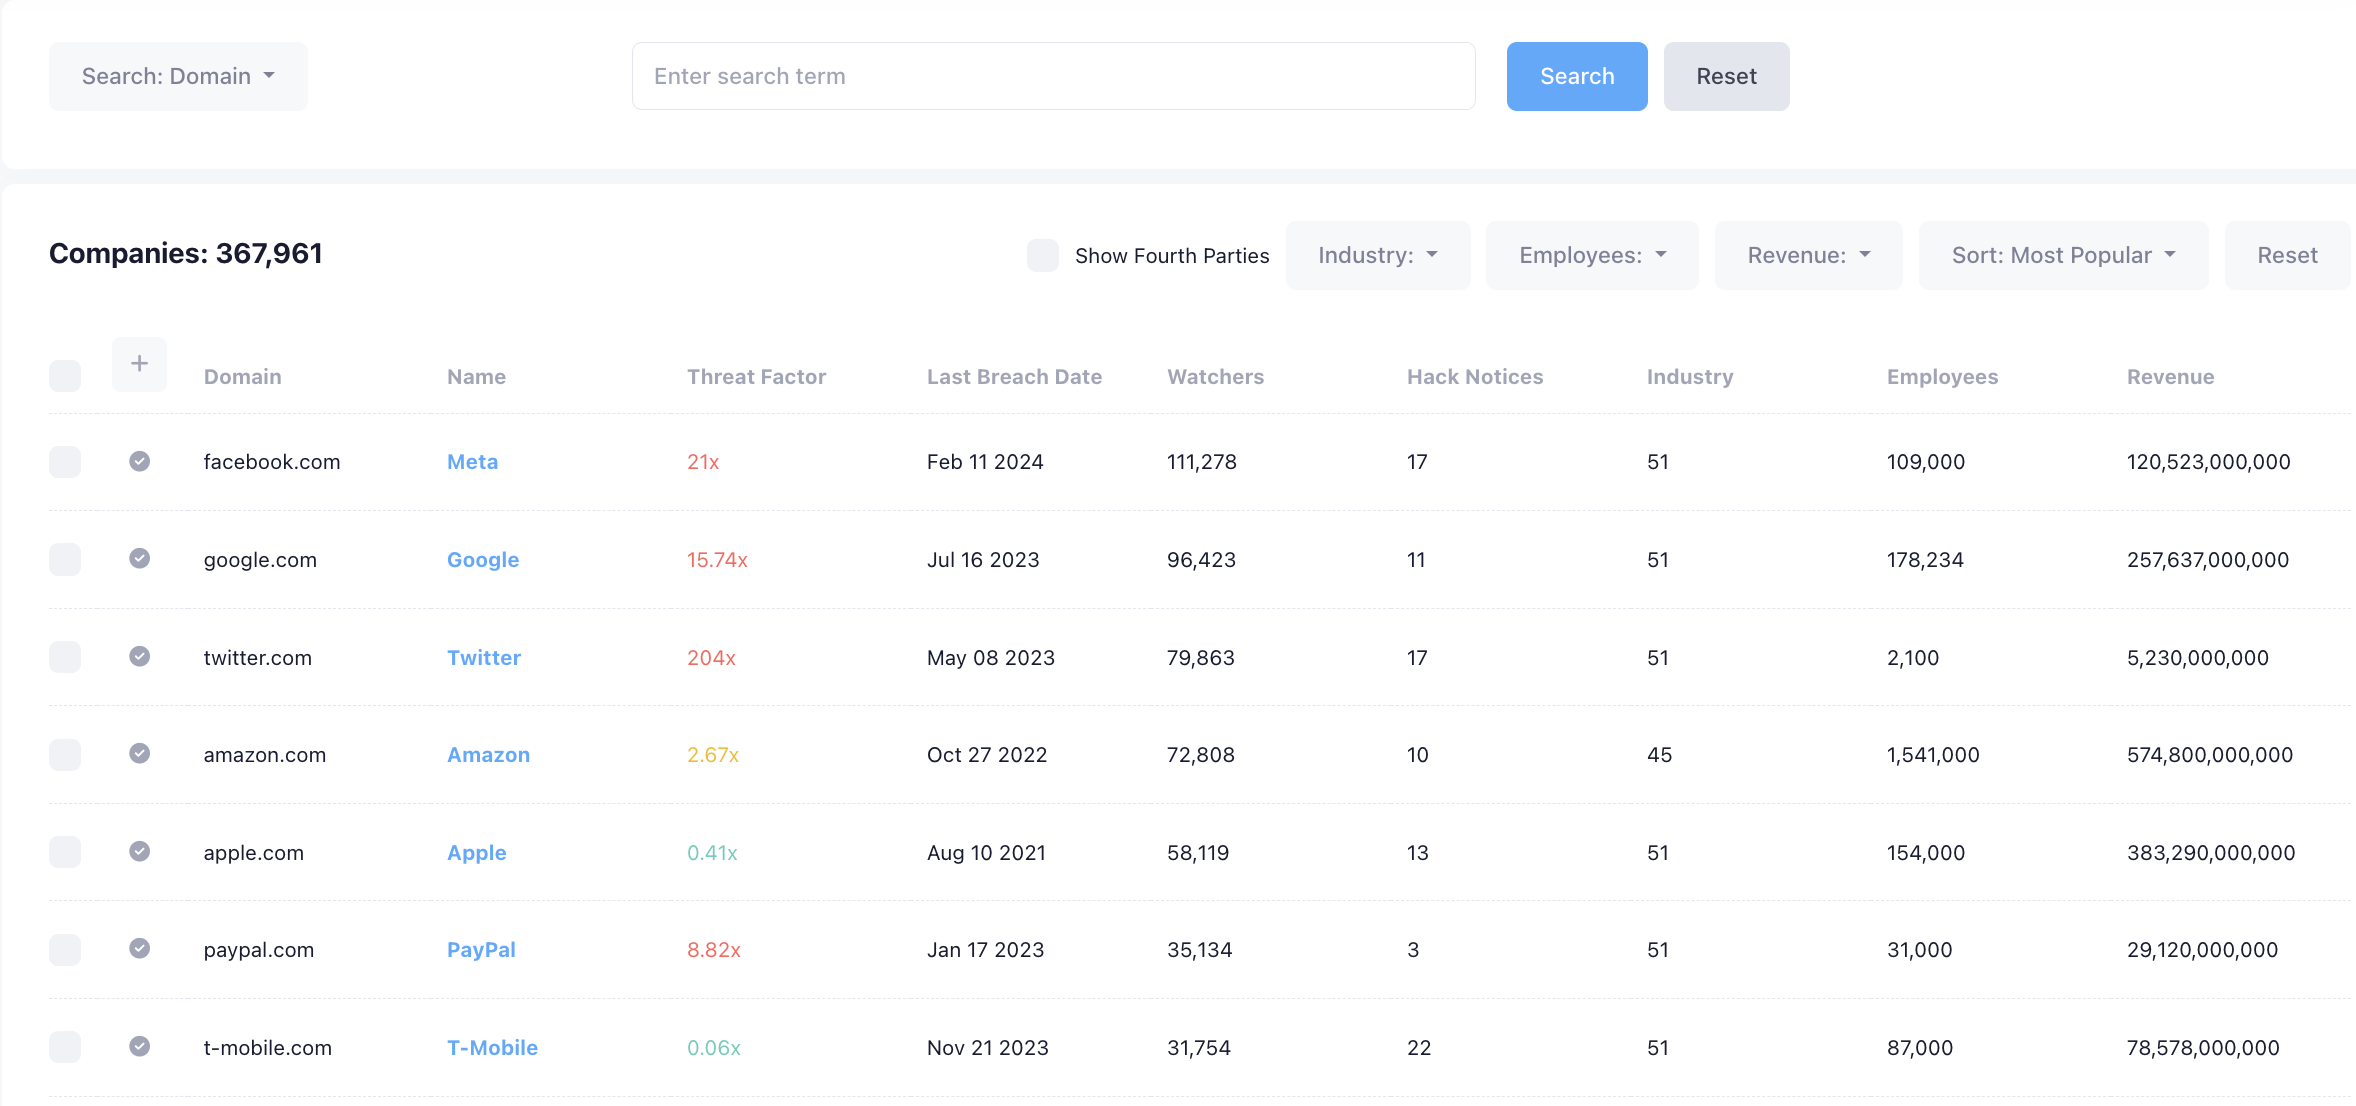Image resolution: width=2356 pixels, height=1106 pixels.
Task: Click the check circle icon beside twitter.com
Action: click(140, 656)
